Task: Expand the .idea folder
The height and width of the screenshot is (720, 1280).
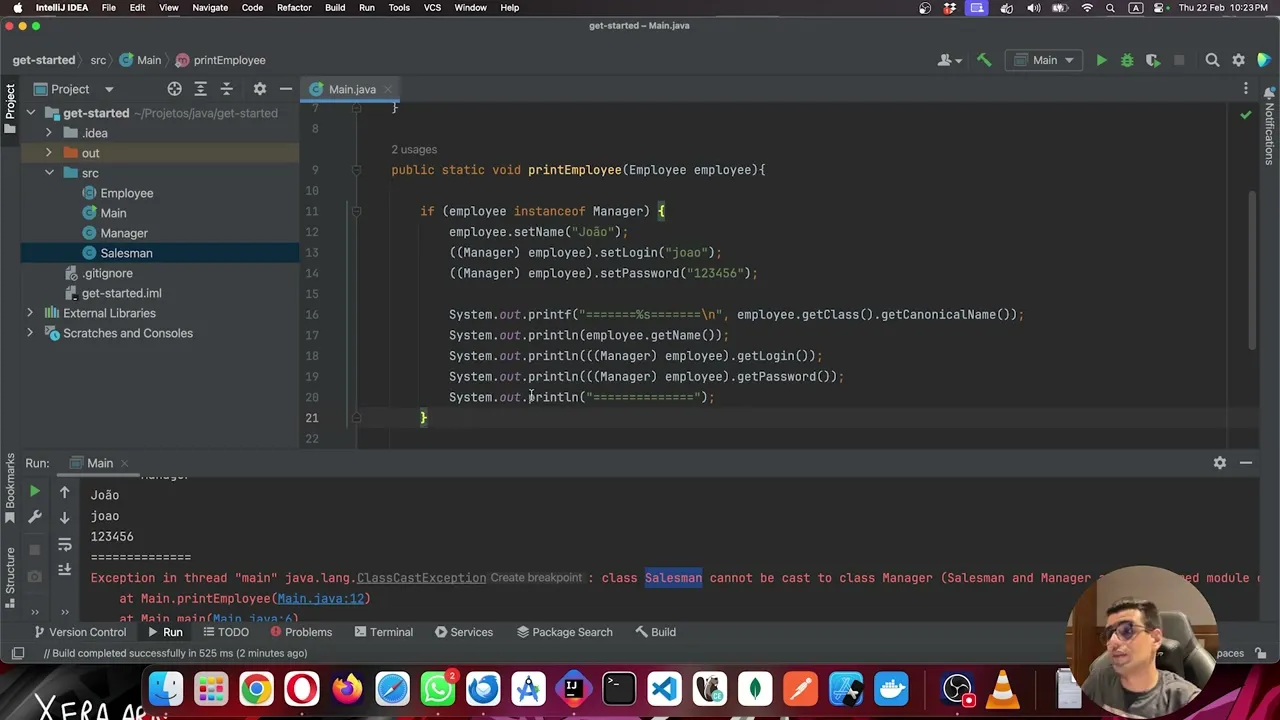Action: 48,133
